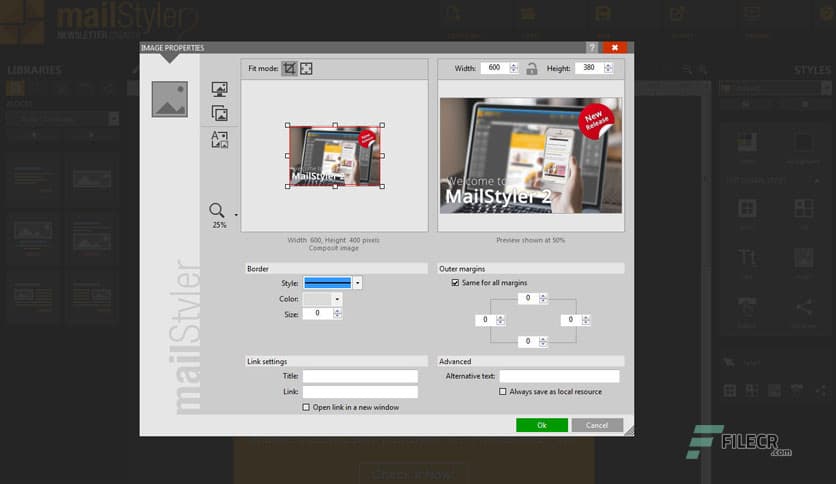This screenshot has height=484, width=836.
Task: Click the bottom margin value field
Action: (528, 341)
